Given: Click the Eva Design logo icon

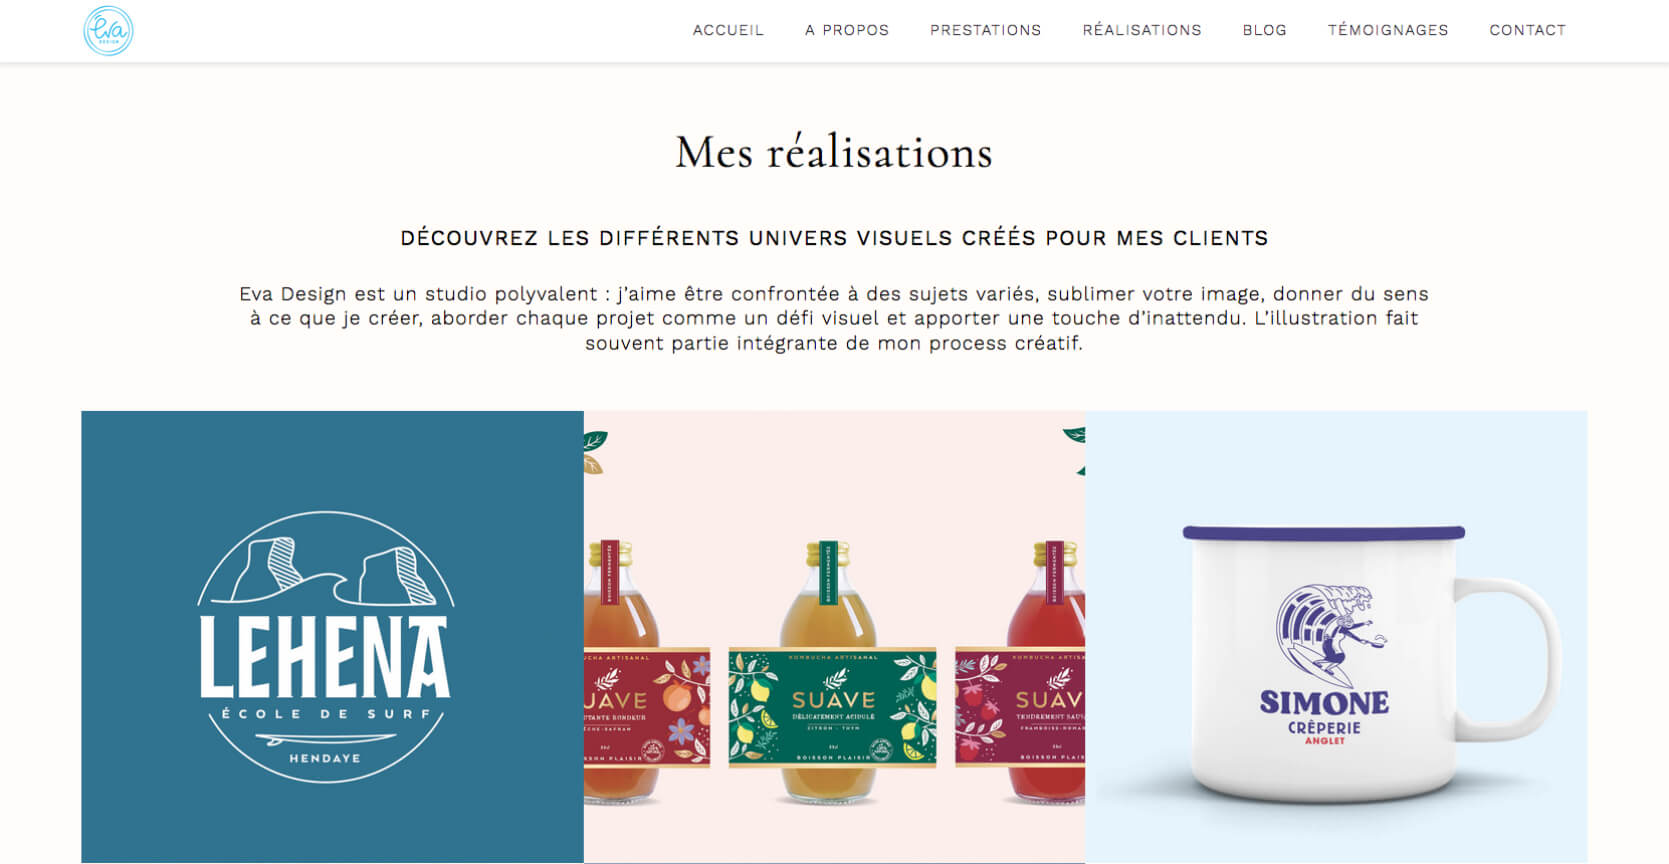Looking at the screenshot, I should (108, 31).
